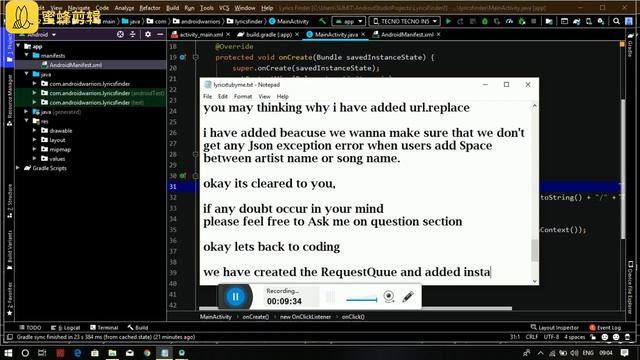Image resolution: width=640 pixels, height=360 pixels.
Task: Click Sync Project with Gradle Files icon
Action: pos(577,21)
